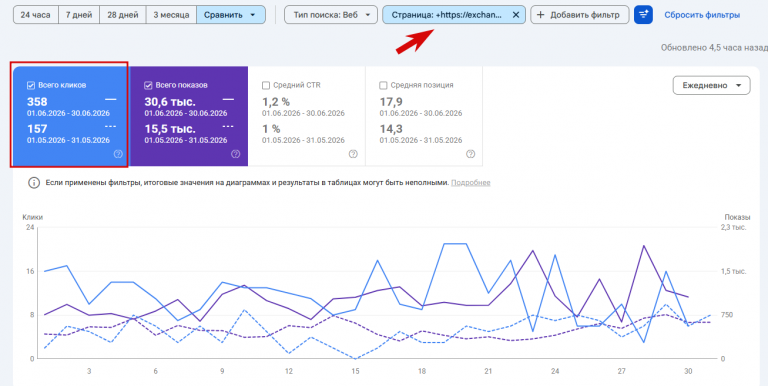Select the 28 дней date range
768x386 pixels.
click(x=123, y=15)
